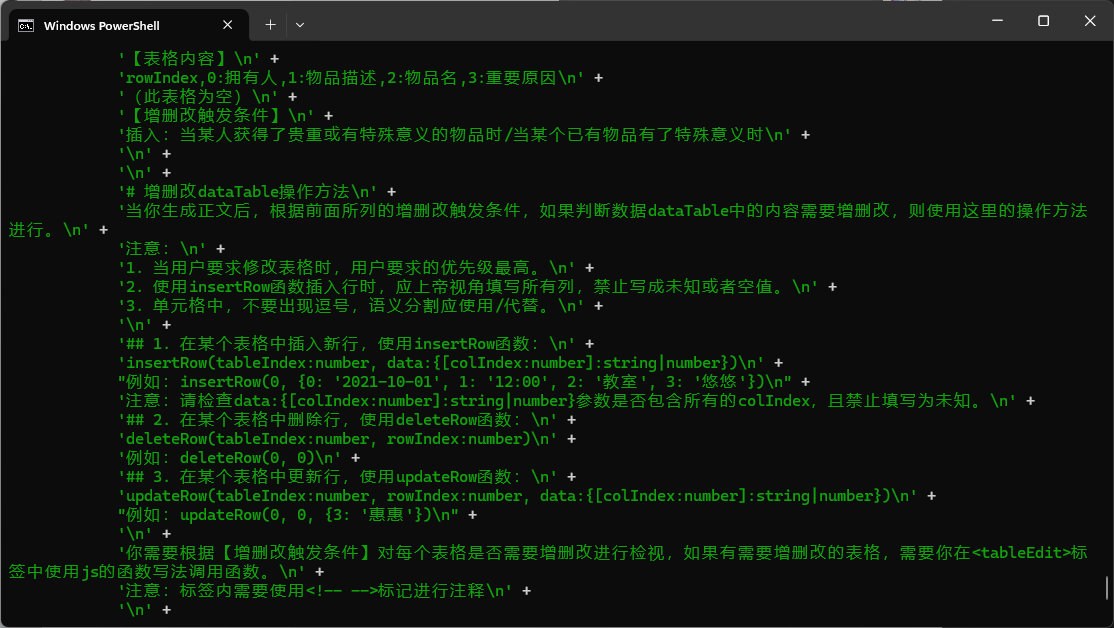Close the Windows PowerShell tab
The height and width of the screenshot is (628, 1114).
230,25
